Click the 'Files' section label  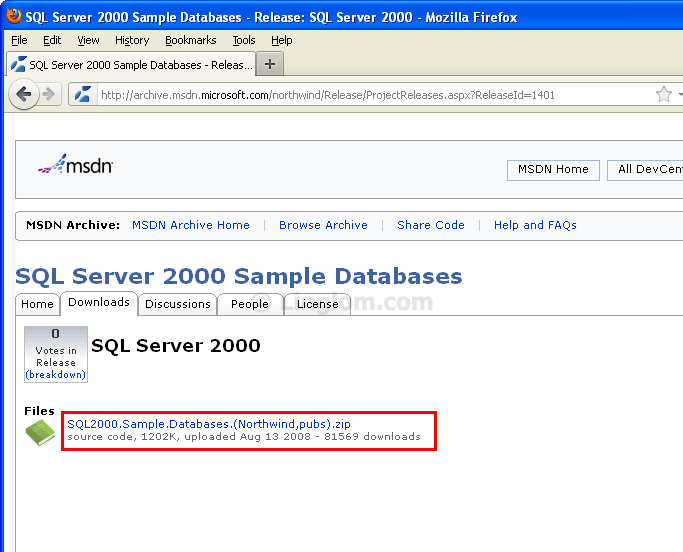click(39, 411)
